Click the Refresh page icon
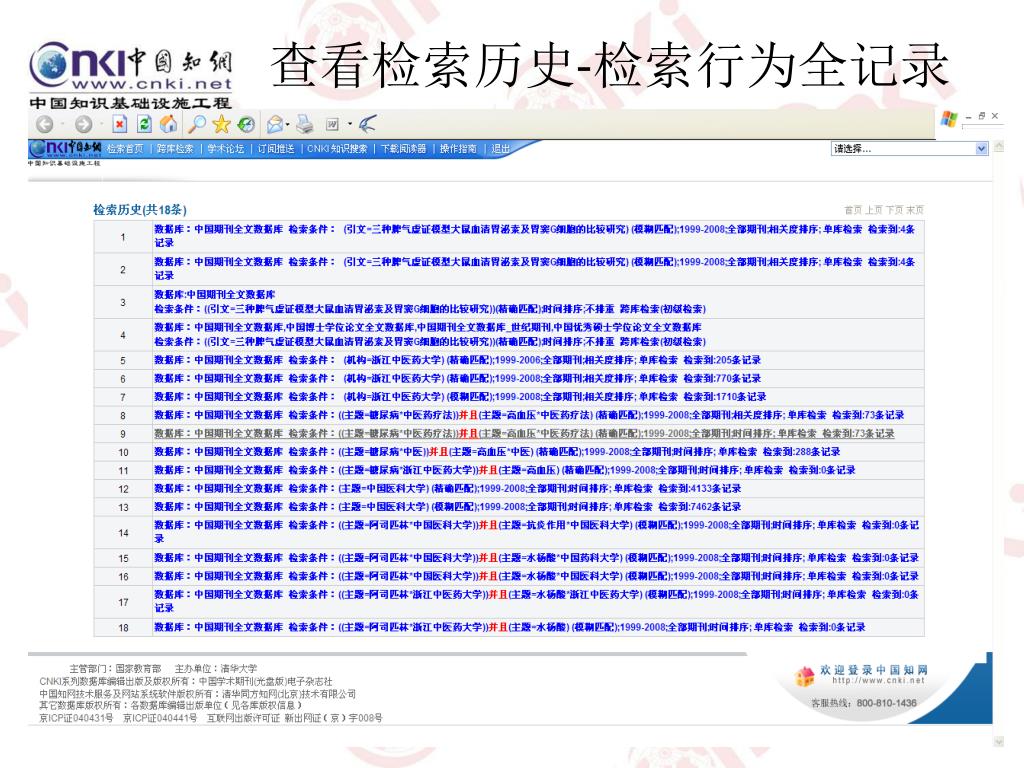This screenshot has height=768, width=1024. 144,124
